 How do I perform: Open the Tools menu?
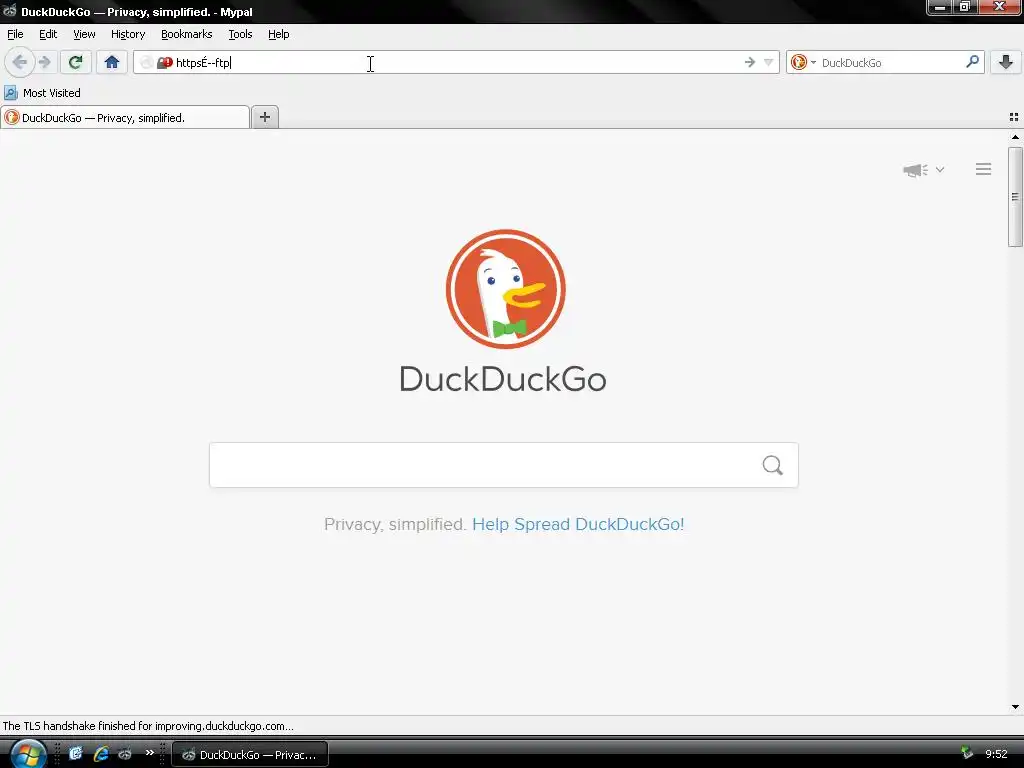pos(240,34)
